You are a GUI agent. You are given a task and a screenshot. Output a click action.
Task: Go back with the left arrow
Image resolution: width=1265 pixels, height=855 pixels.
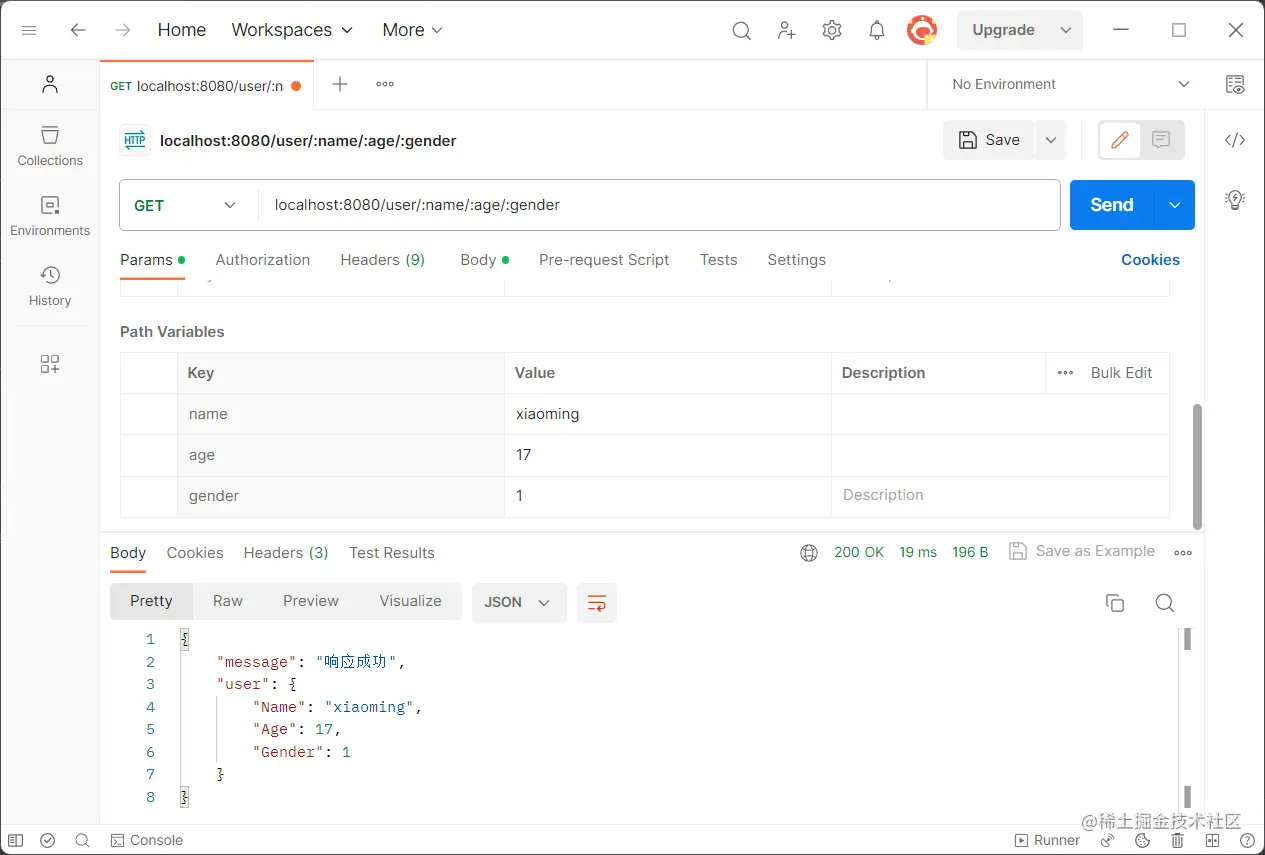click(x=78, y=30)
